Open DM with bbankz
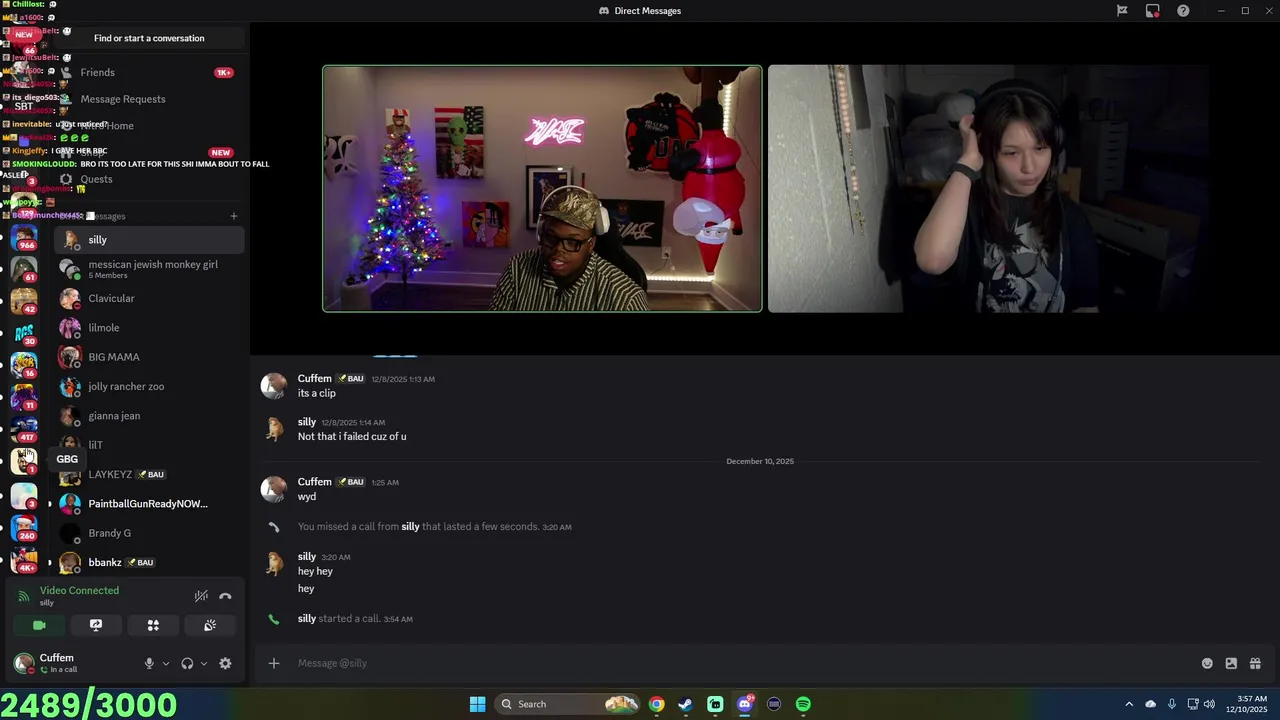Image resolution: width=1280 pixels, height=720 pixels. pos(148,562)
